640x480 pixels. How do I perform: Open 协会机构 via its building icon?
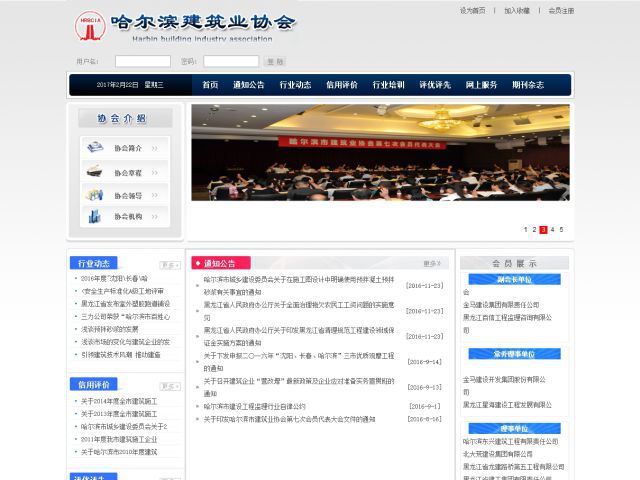[95, 217]
